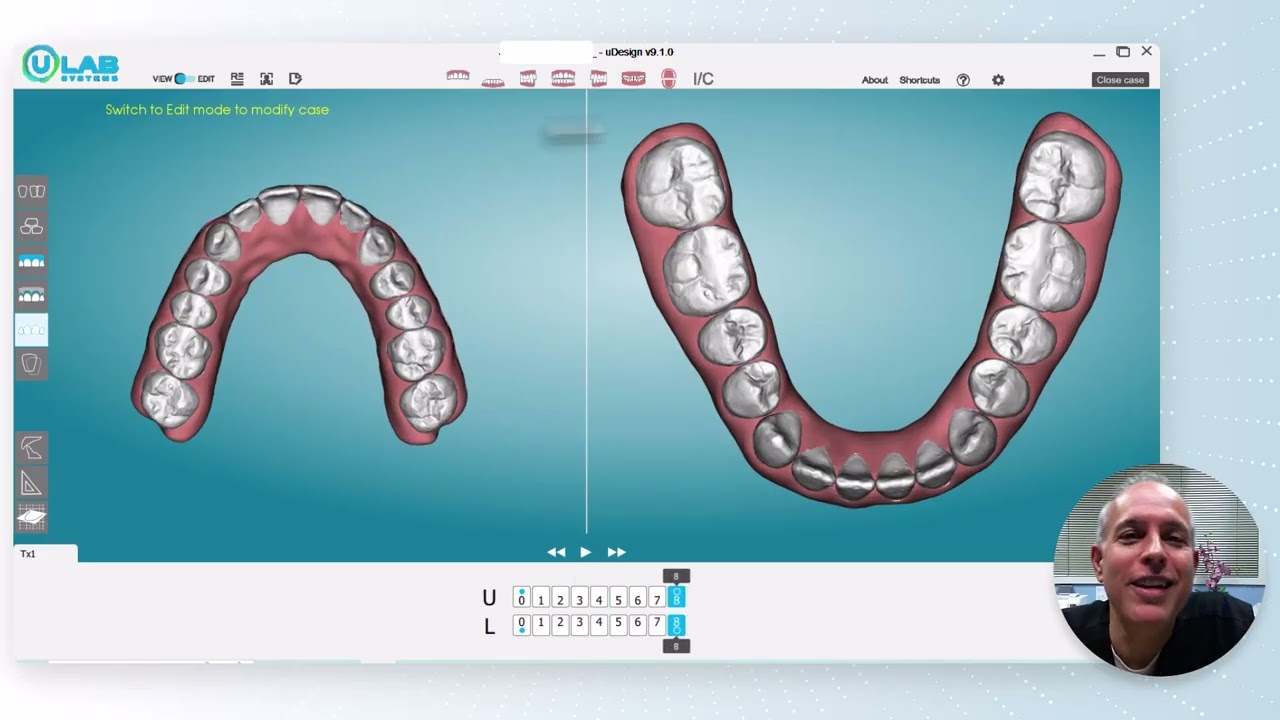Screen dimensions: 1280x720
Task: Click the profile face icon in left sidebar
Action: tap(31, 448)
